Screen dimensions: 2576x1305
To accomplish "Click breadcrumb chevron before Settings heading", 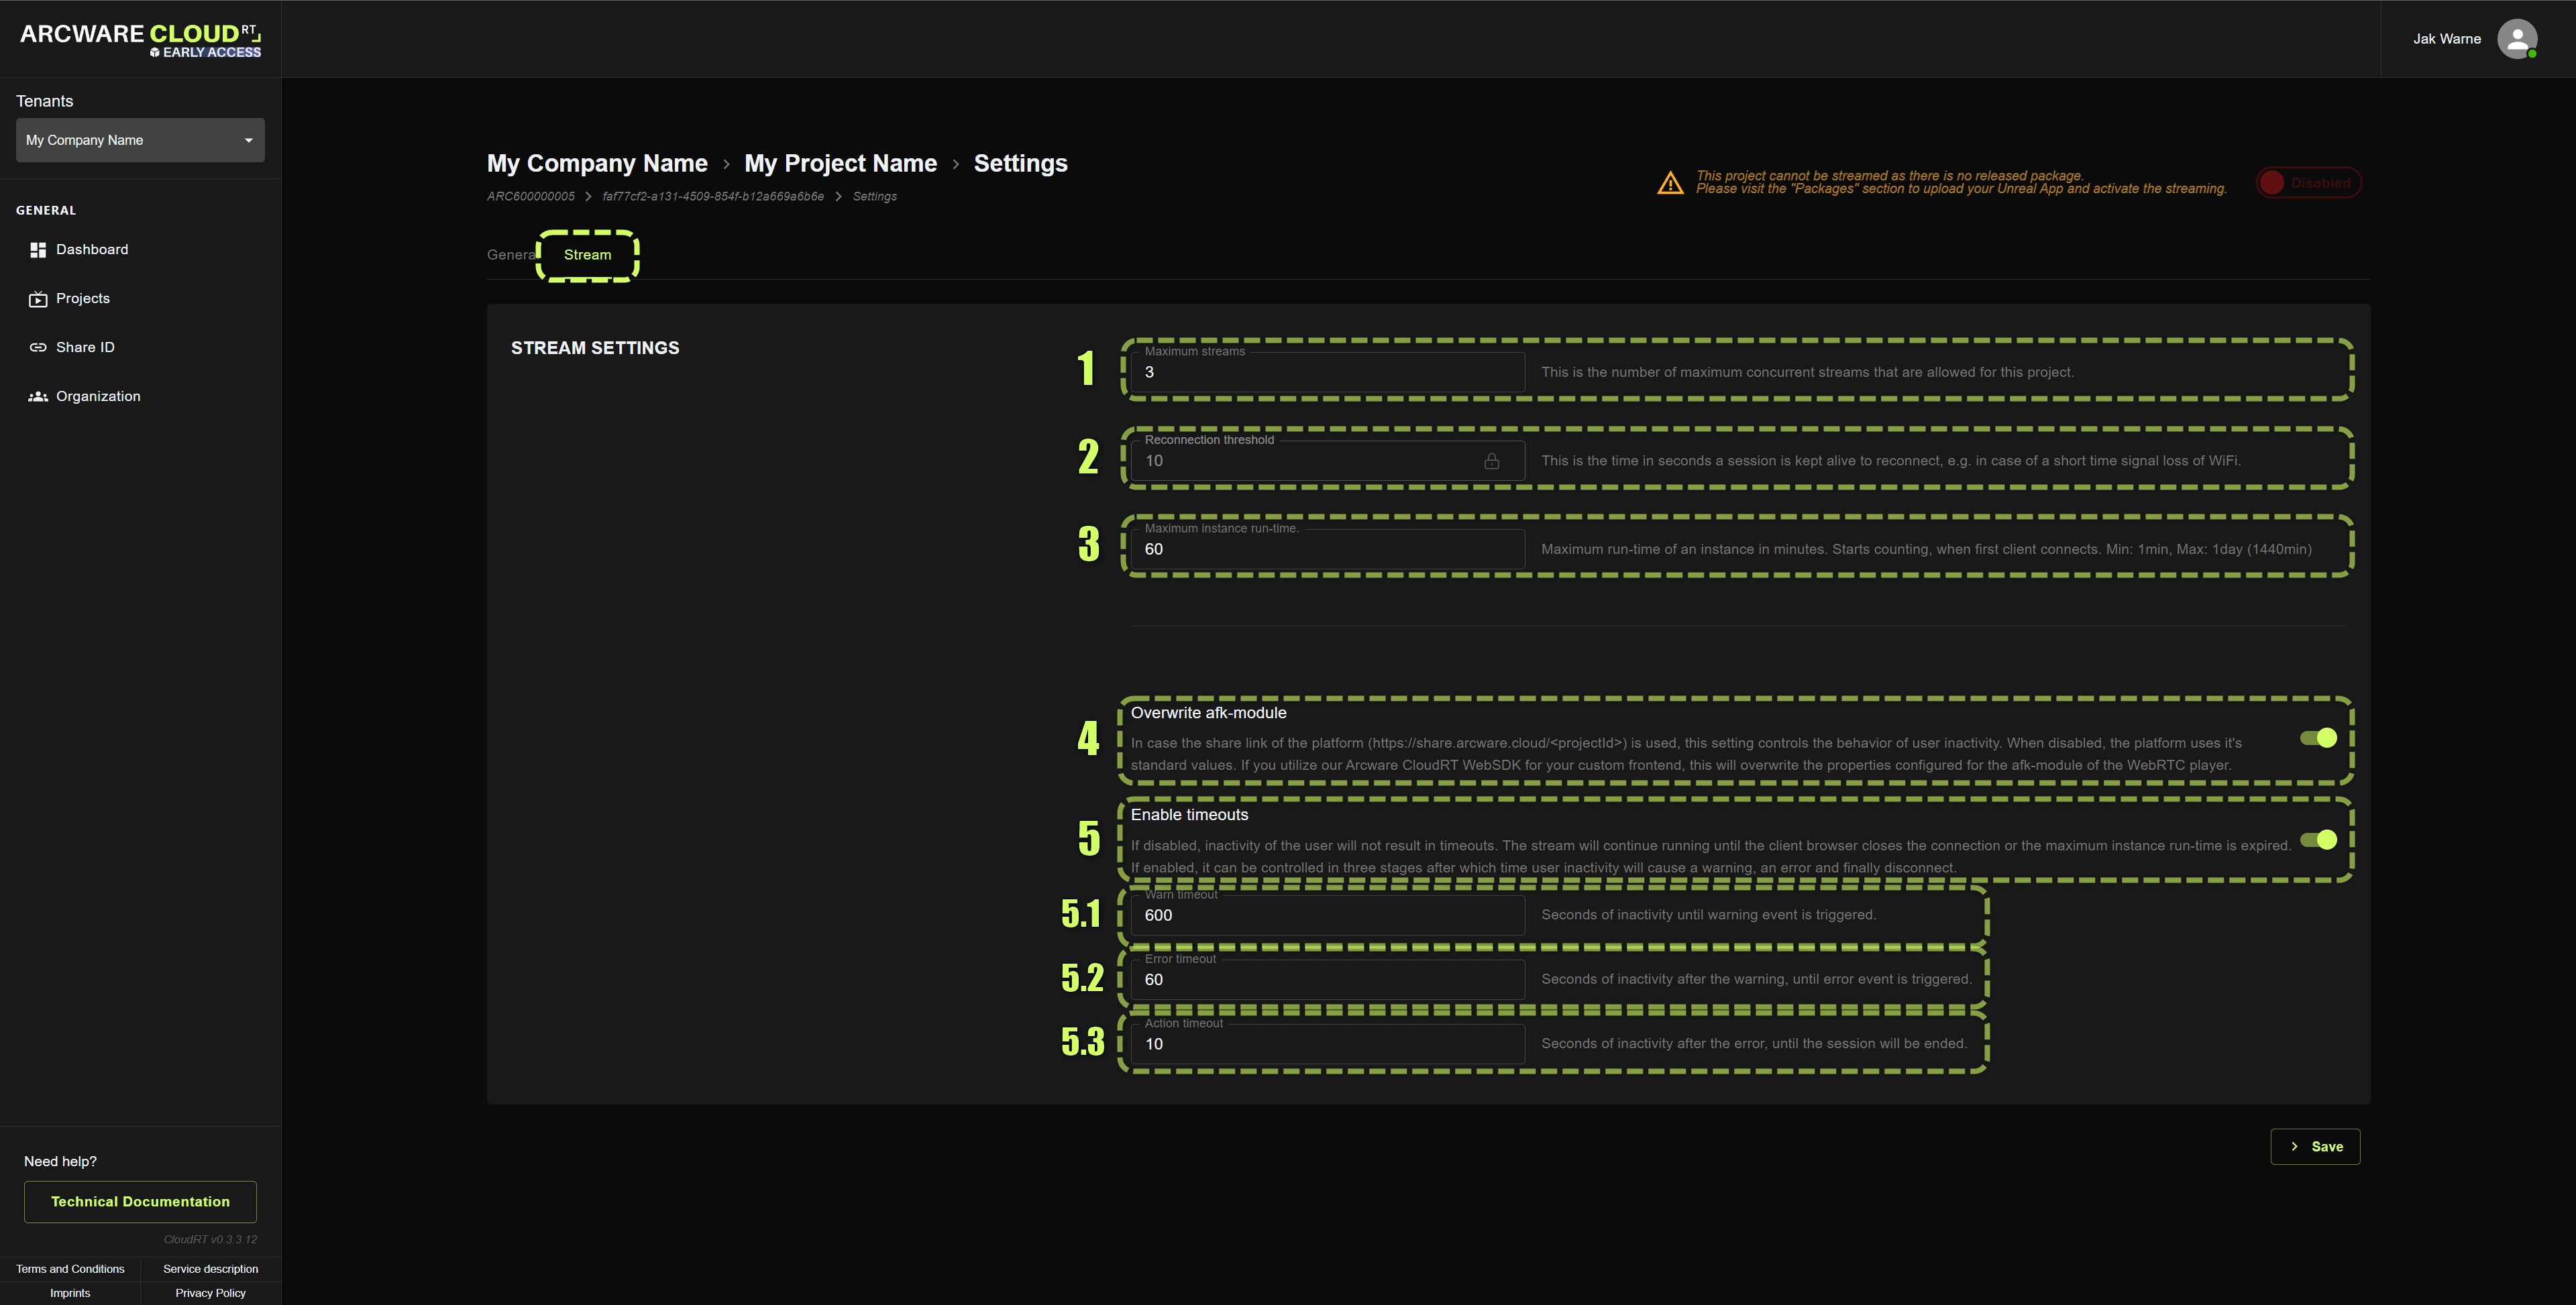I will [955, 164].
